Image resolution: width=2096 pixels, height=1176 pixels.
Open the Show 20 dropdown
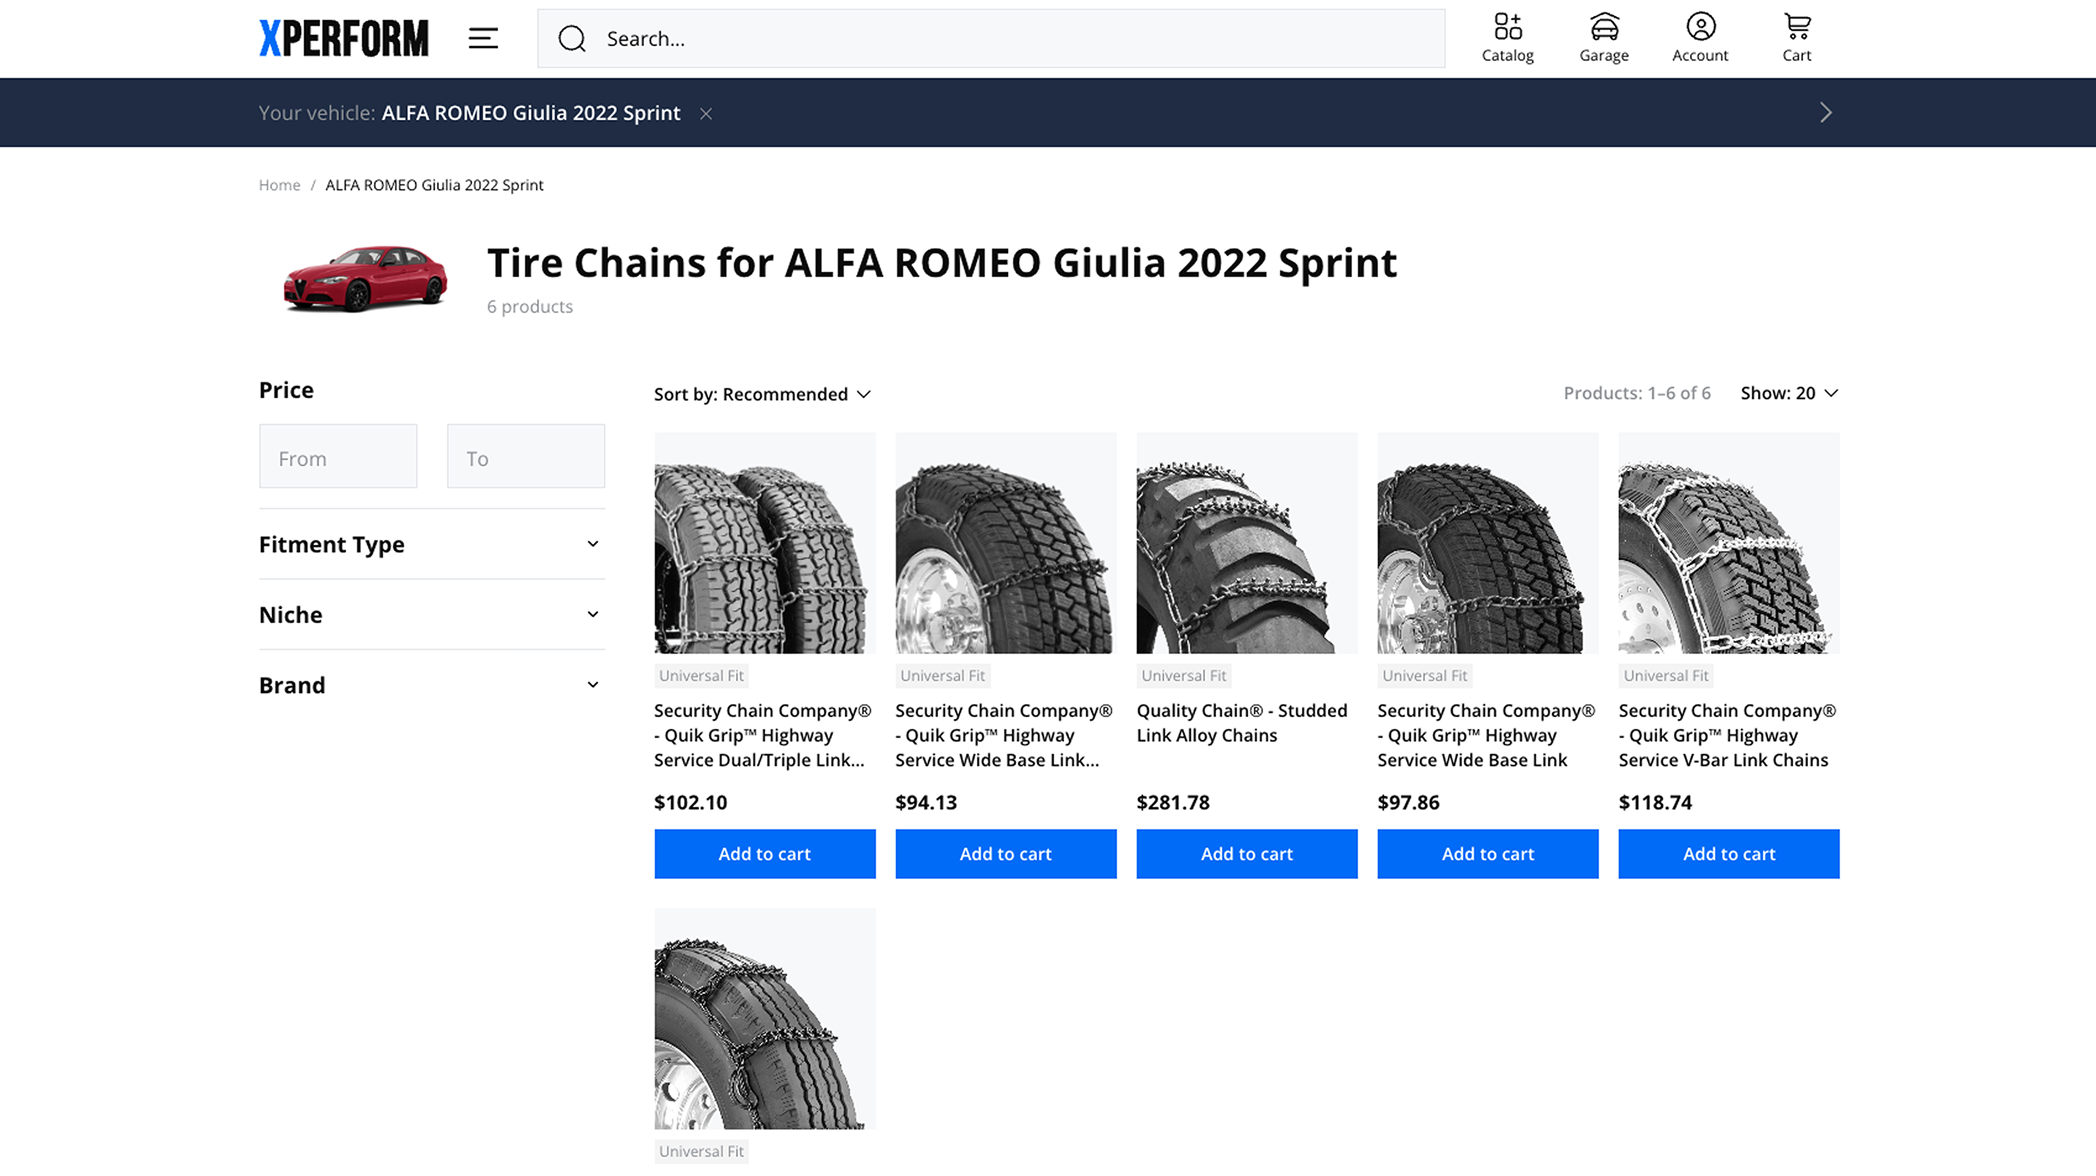coord(1789,393)
